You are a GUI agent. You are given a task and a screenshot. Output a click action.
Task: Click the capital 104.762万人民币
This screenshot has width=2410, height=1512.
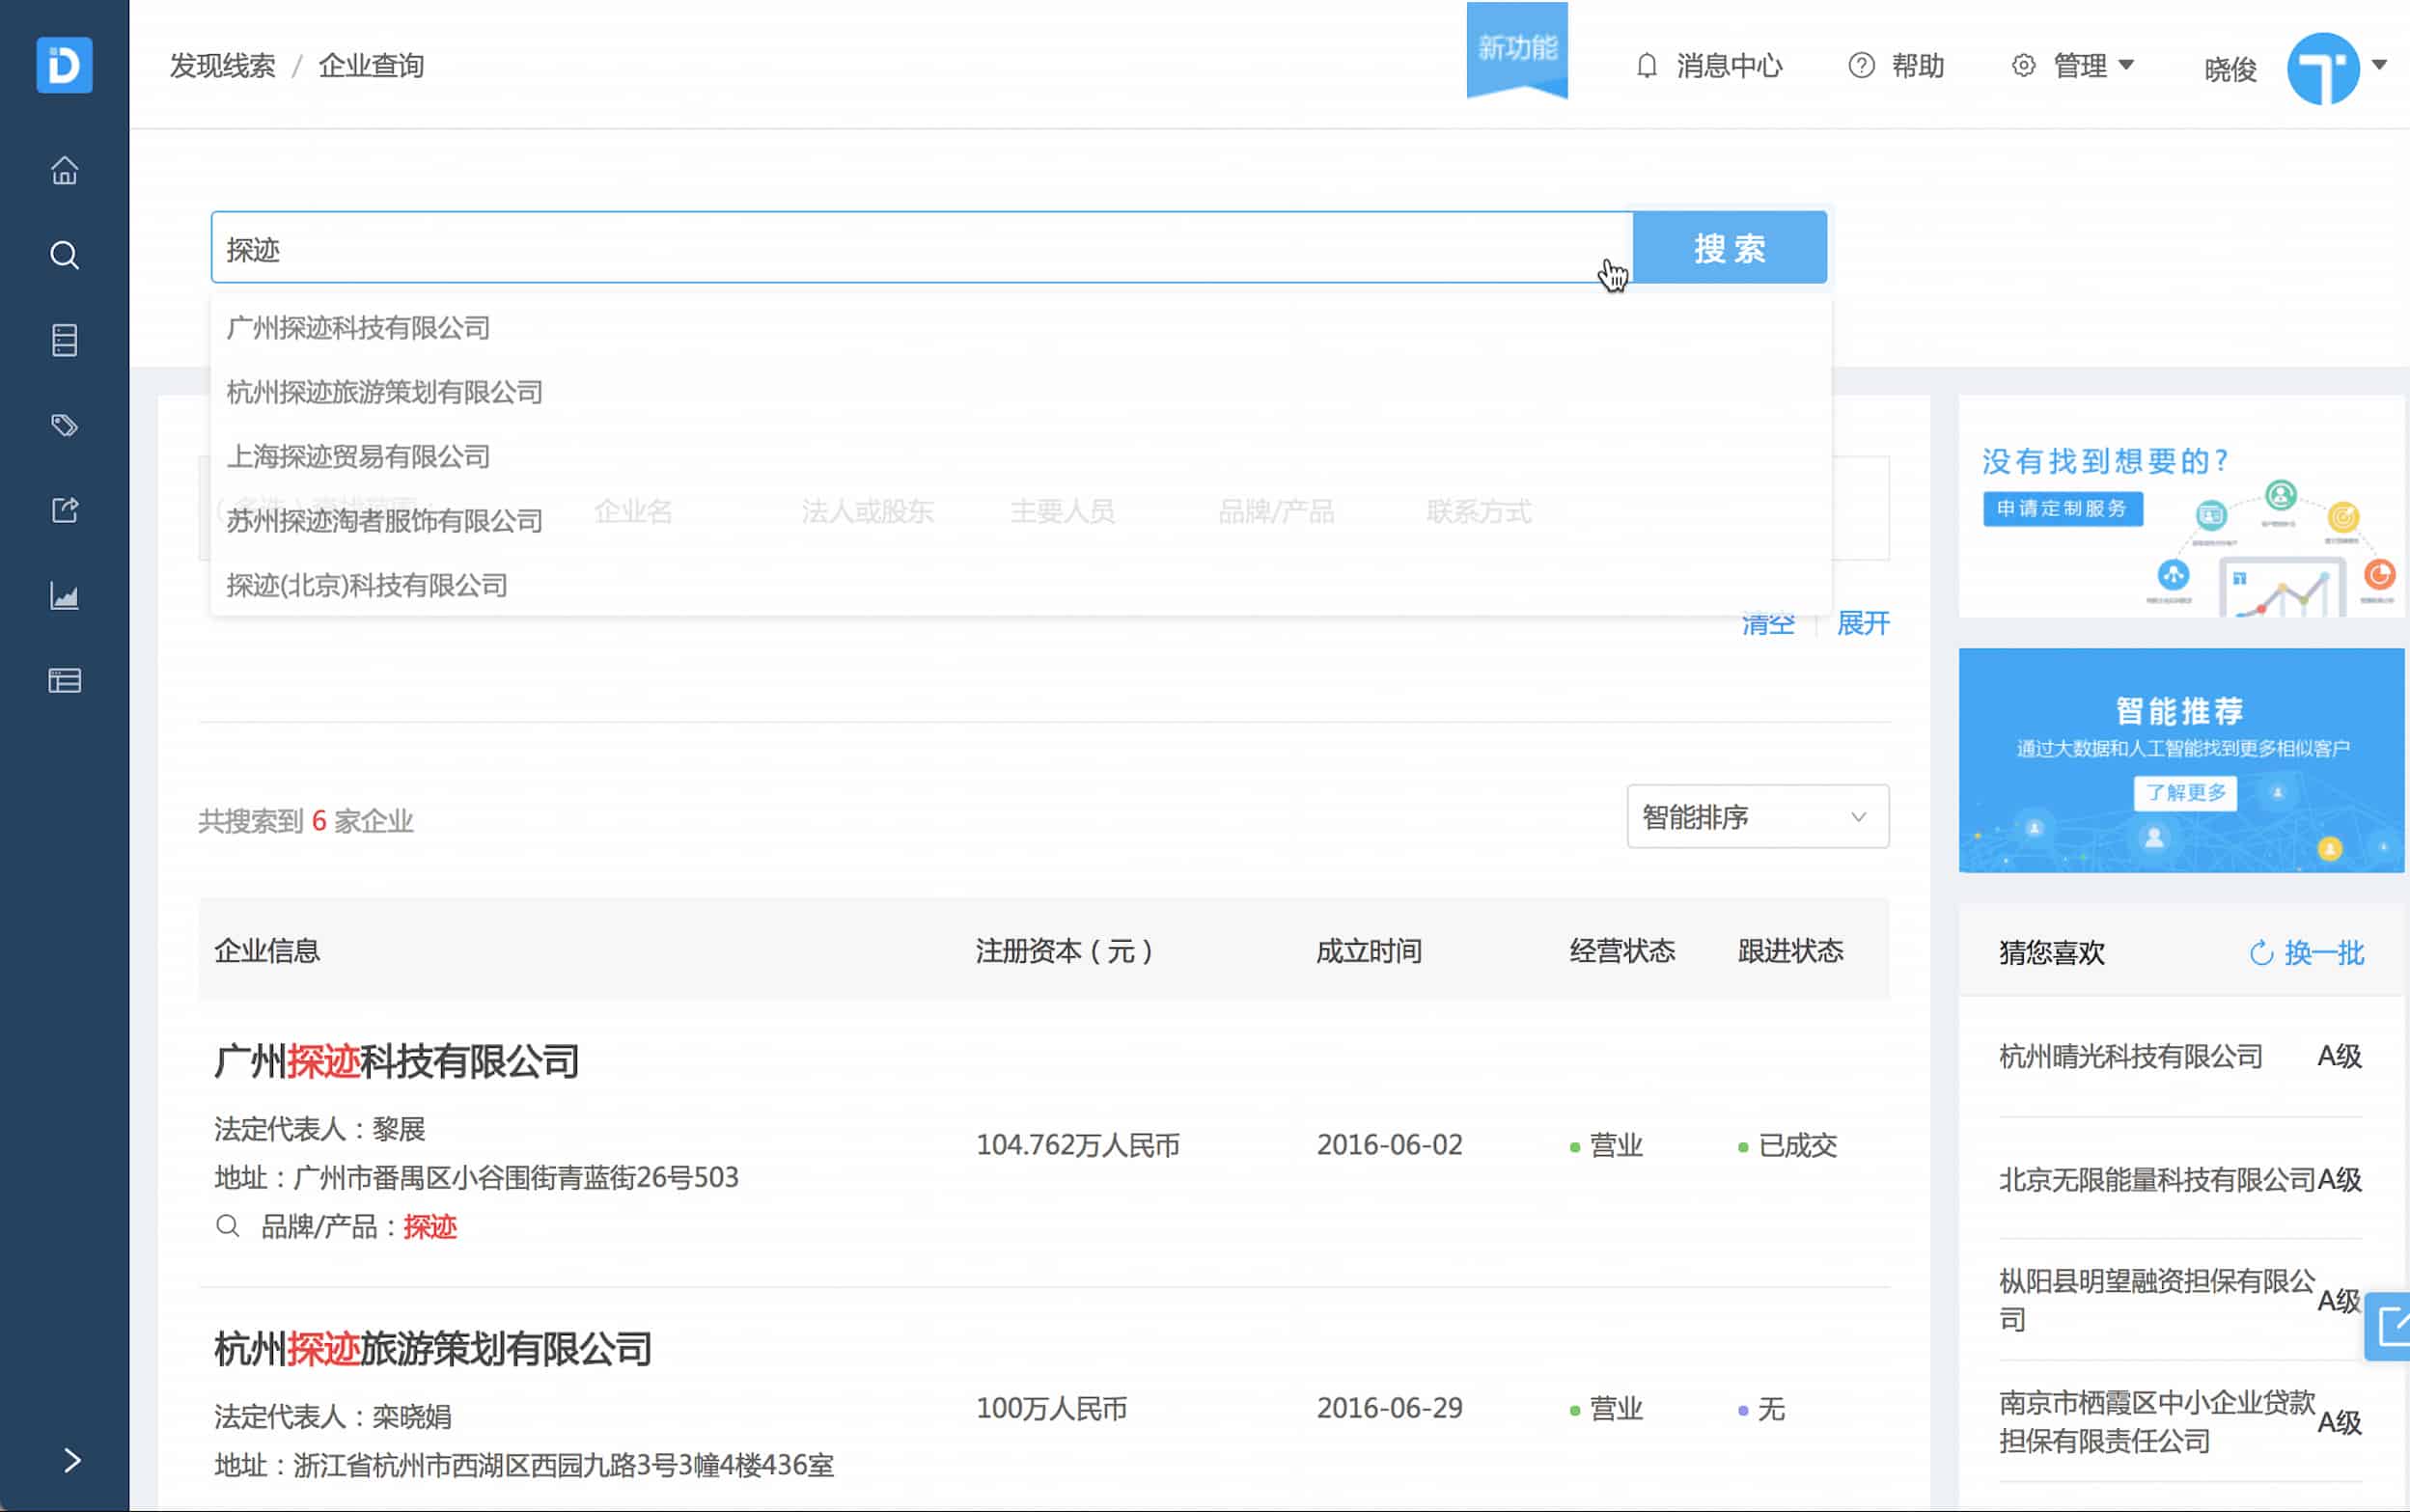coord(1078,1145)
